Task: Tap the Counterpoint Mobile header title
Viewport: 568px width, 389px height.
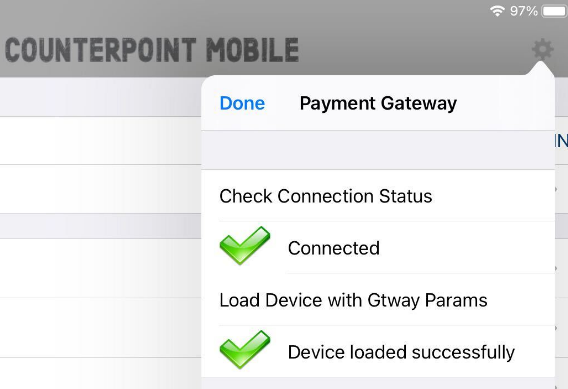Action: pos(152,50)
